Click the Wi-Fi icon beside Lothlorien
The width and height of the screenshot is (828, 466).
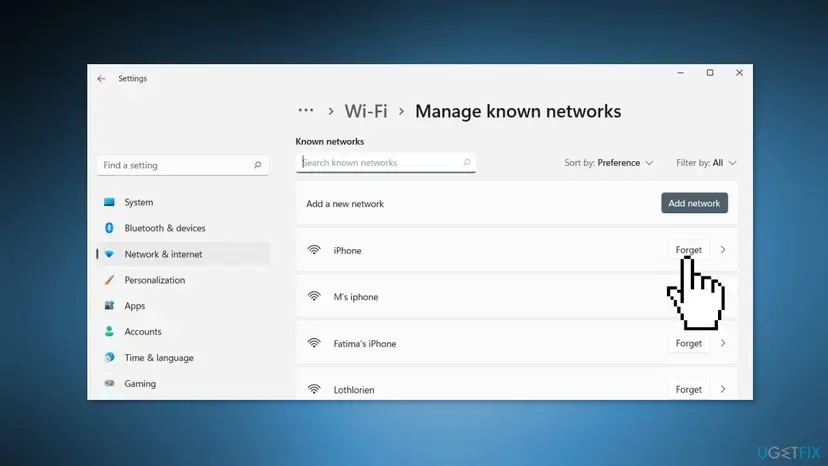[x=314, y=389]
